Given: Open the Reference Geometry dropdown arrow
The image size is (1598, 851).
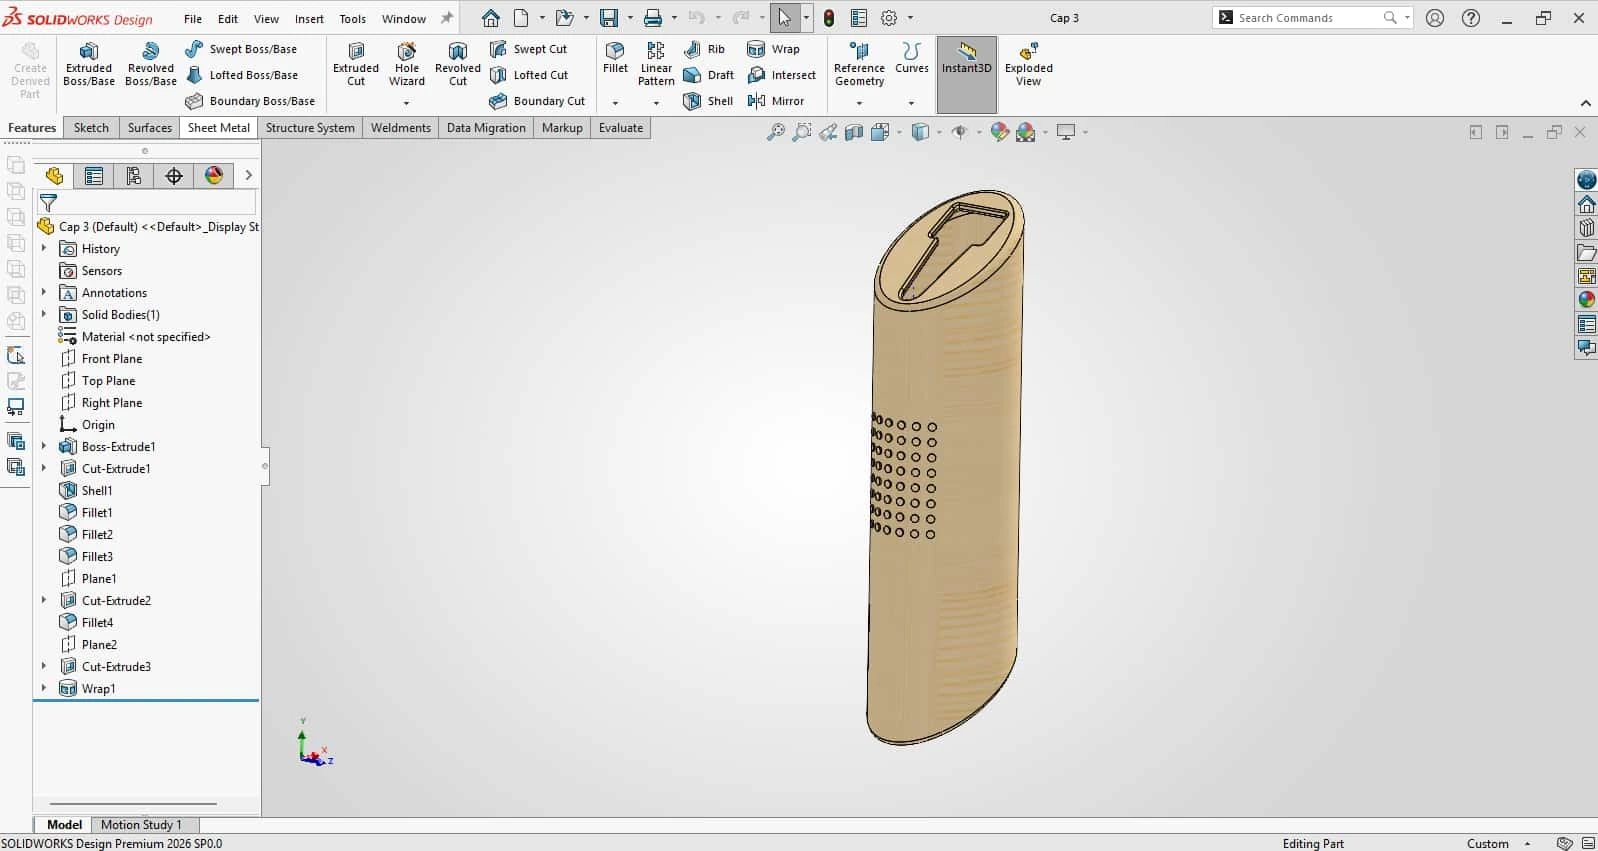Looking at the screenshot, I should point(859,103).
